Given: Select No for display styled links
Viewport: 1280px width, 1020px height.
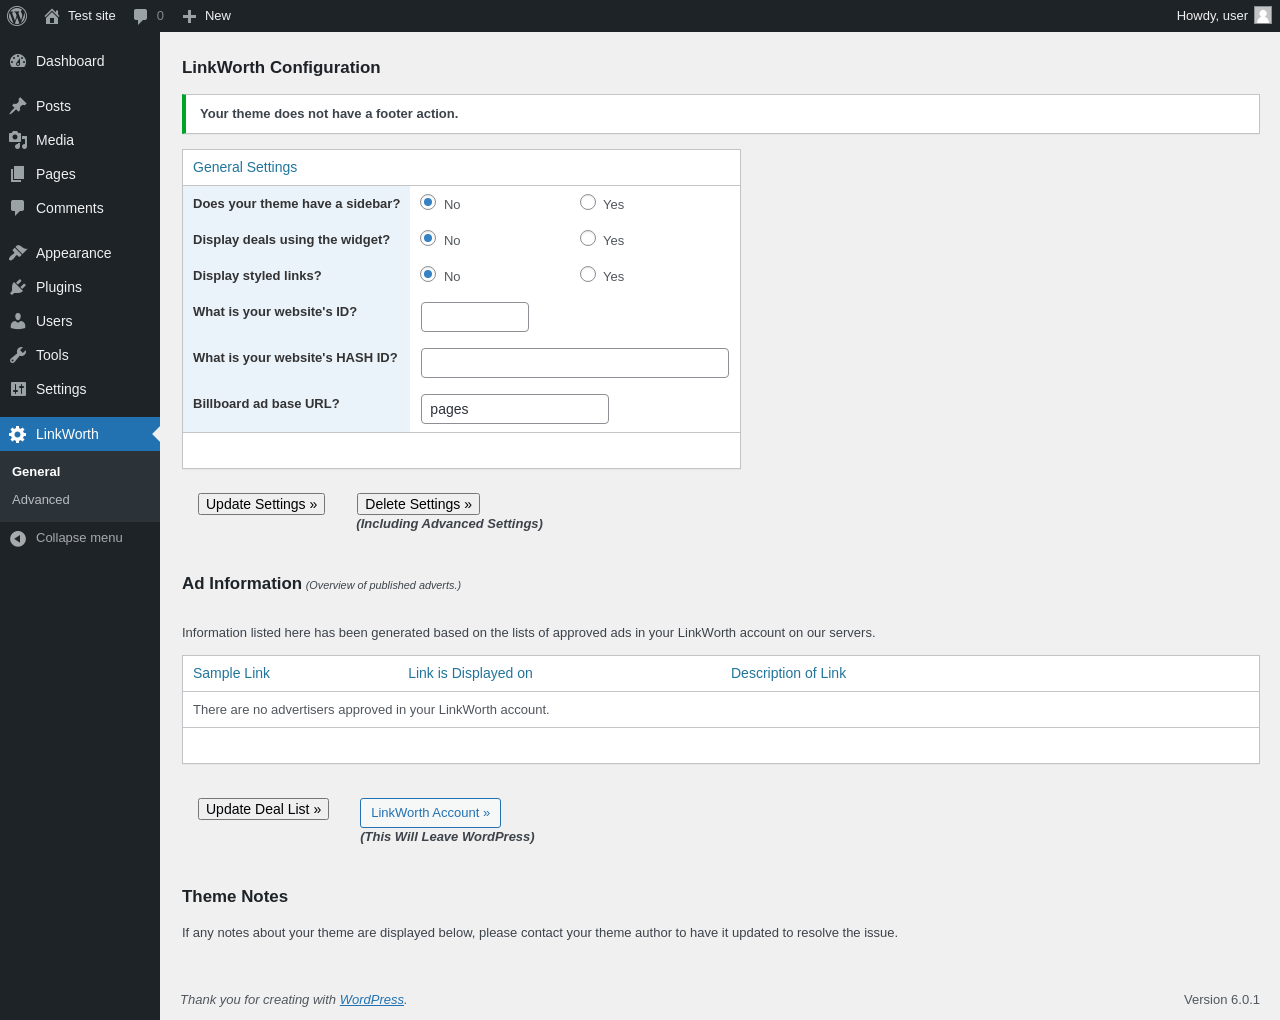Looking at the screenshot, I should point(428,274).
